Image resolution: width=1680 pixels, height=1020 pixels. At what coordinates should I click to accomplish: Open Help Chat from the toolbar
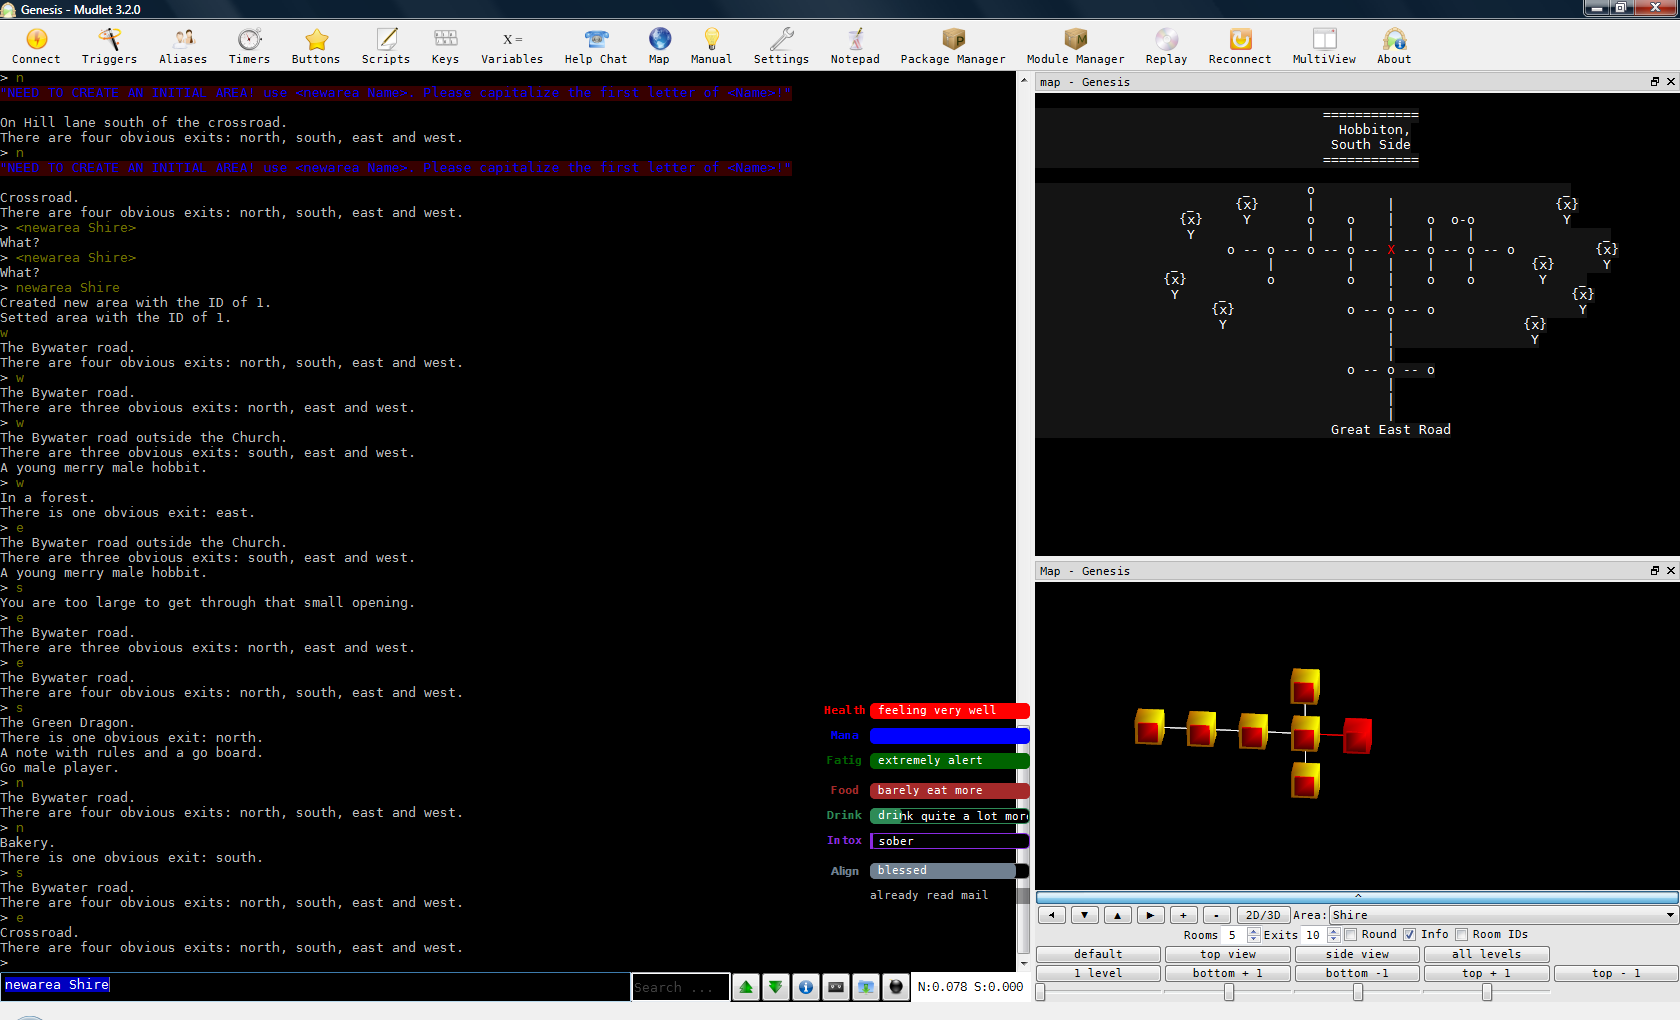pos(596,46)
